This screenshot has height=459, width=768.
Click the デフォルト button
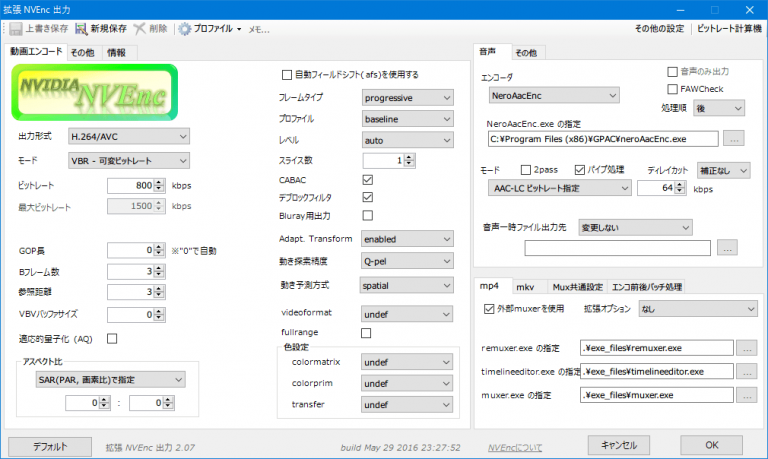click(x=50, y=447)
